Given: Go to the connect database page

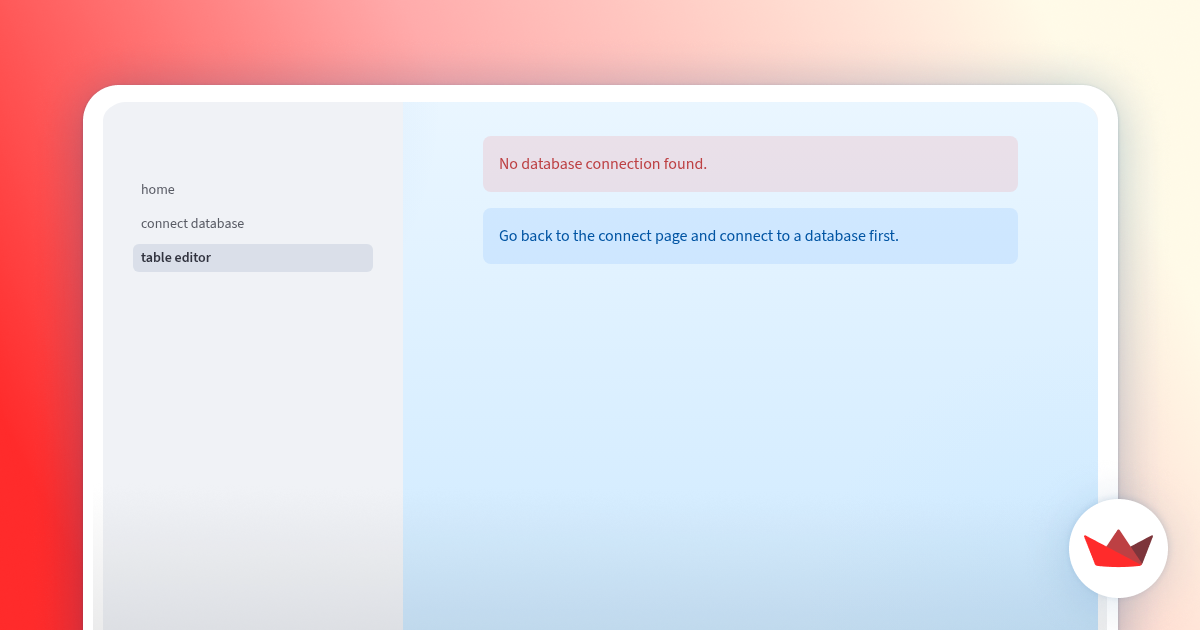Looking at the screenshot, I should pyautogui.click(x=252, y=224).
